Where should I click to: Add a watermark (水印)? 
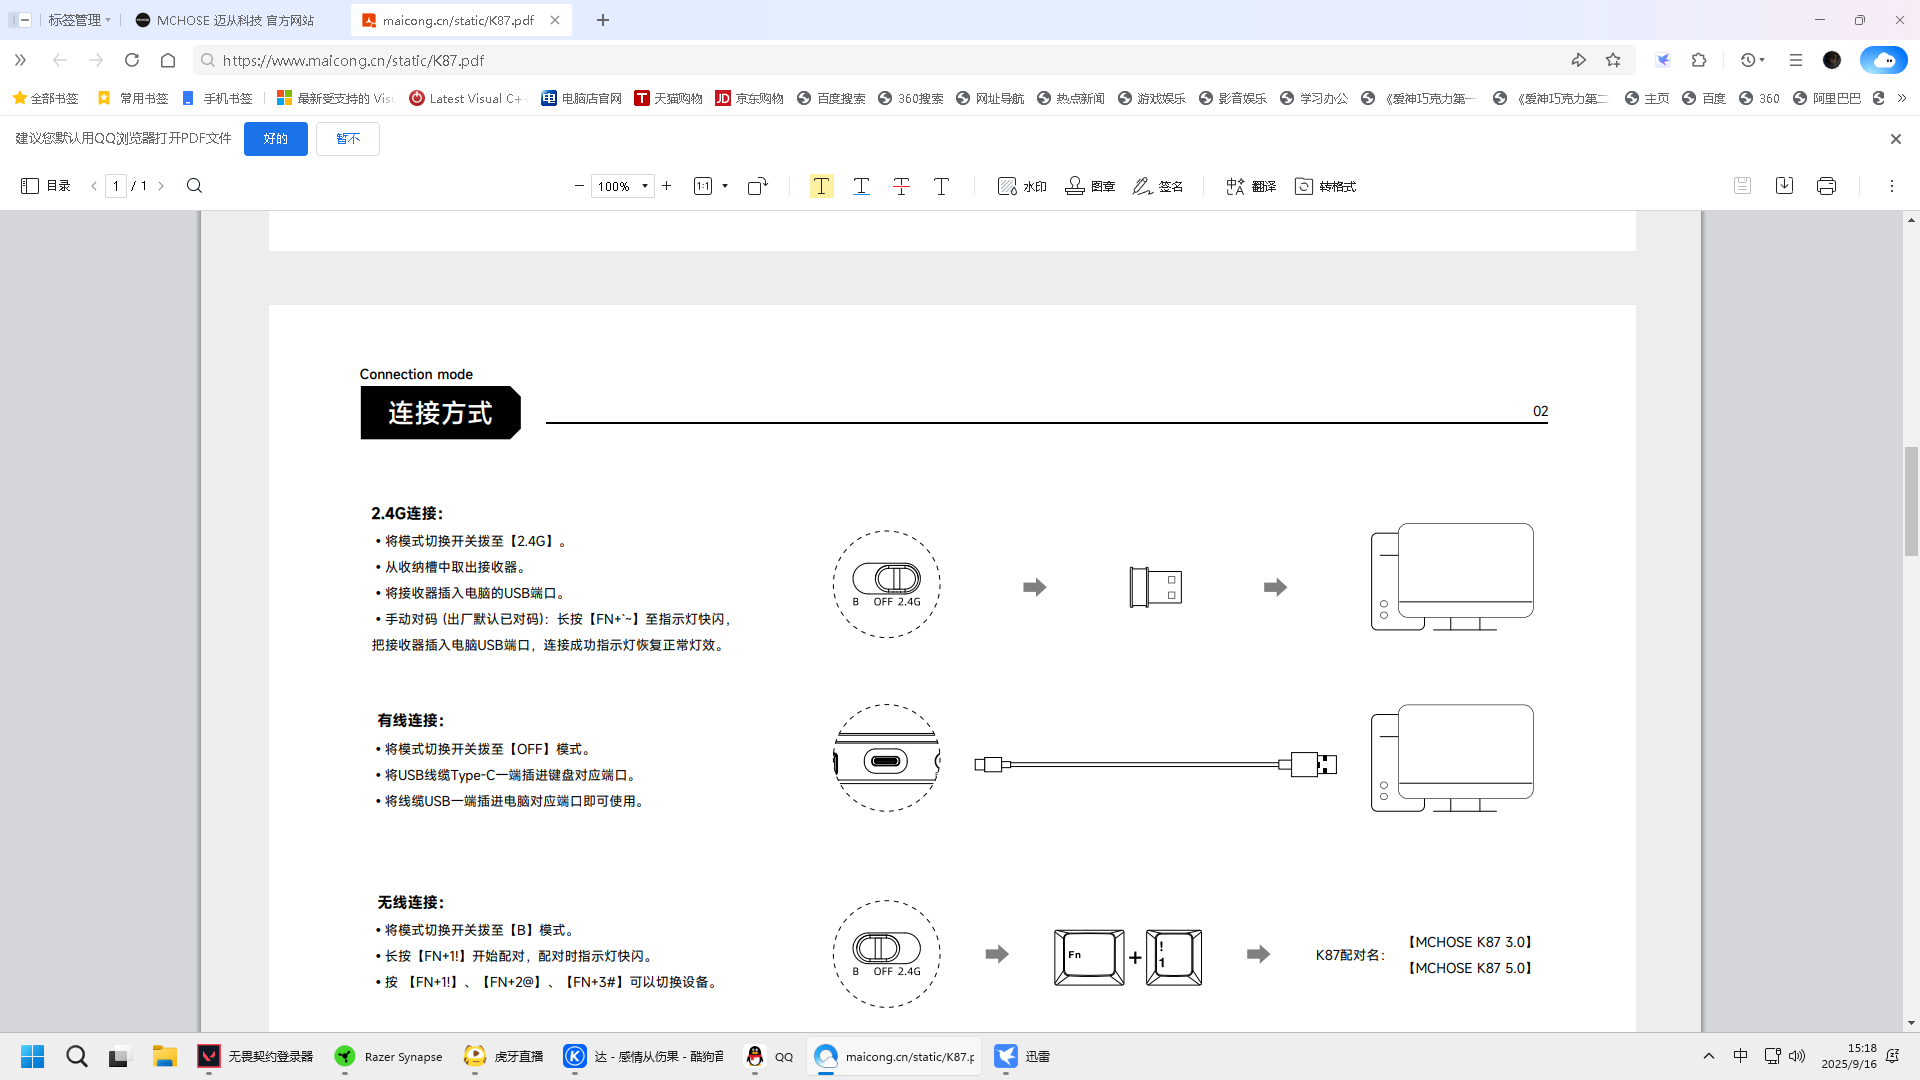pyautogui.click(x=1022, y=186)
